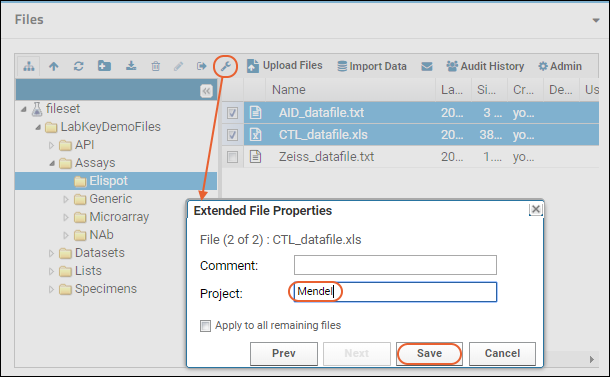Collapse the Assays folder tree
This screenshot has height=377, width=610.
[52, 163]
